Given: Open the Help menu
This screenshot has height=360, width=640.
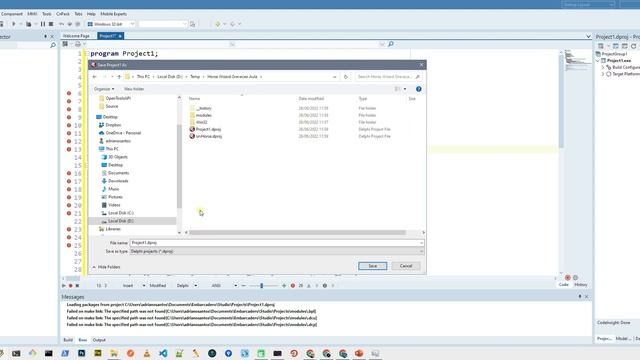Looking at the screenshot, I should (x=91, y=14).
